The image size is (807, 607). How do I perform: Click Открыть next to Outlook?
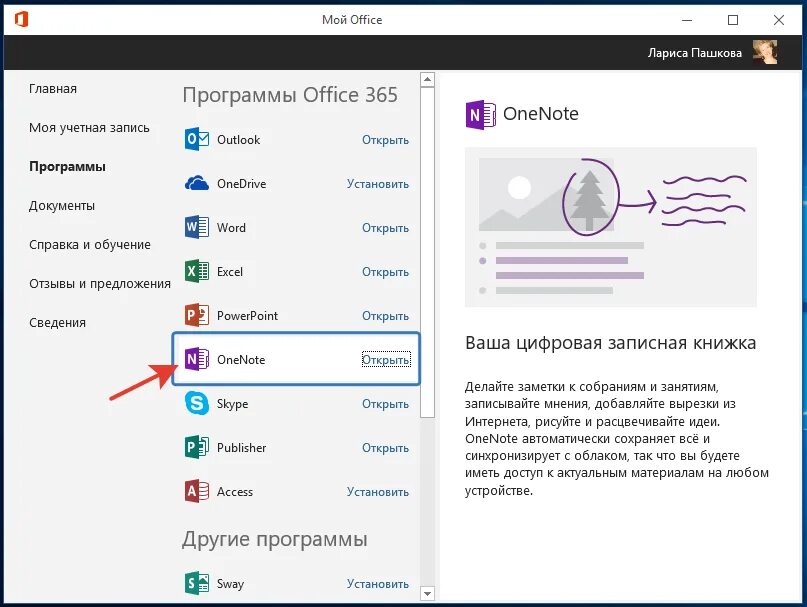pos(385,140)
